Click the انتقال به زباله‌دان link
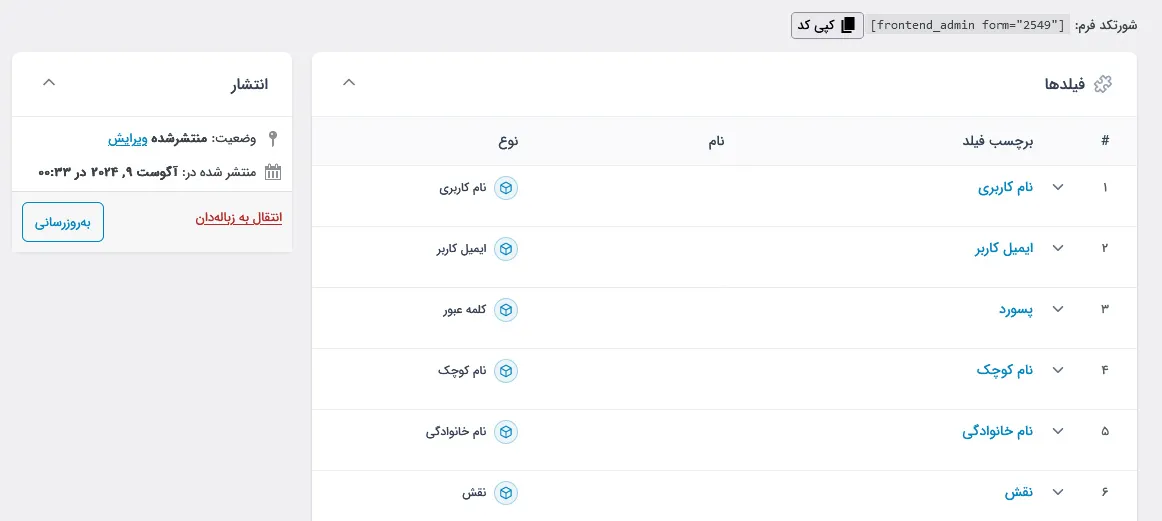Viewport: 1162px width, 521px height. [239, 219]
